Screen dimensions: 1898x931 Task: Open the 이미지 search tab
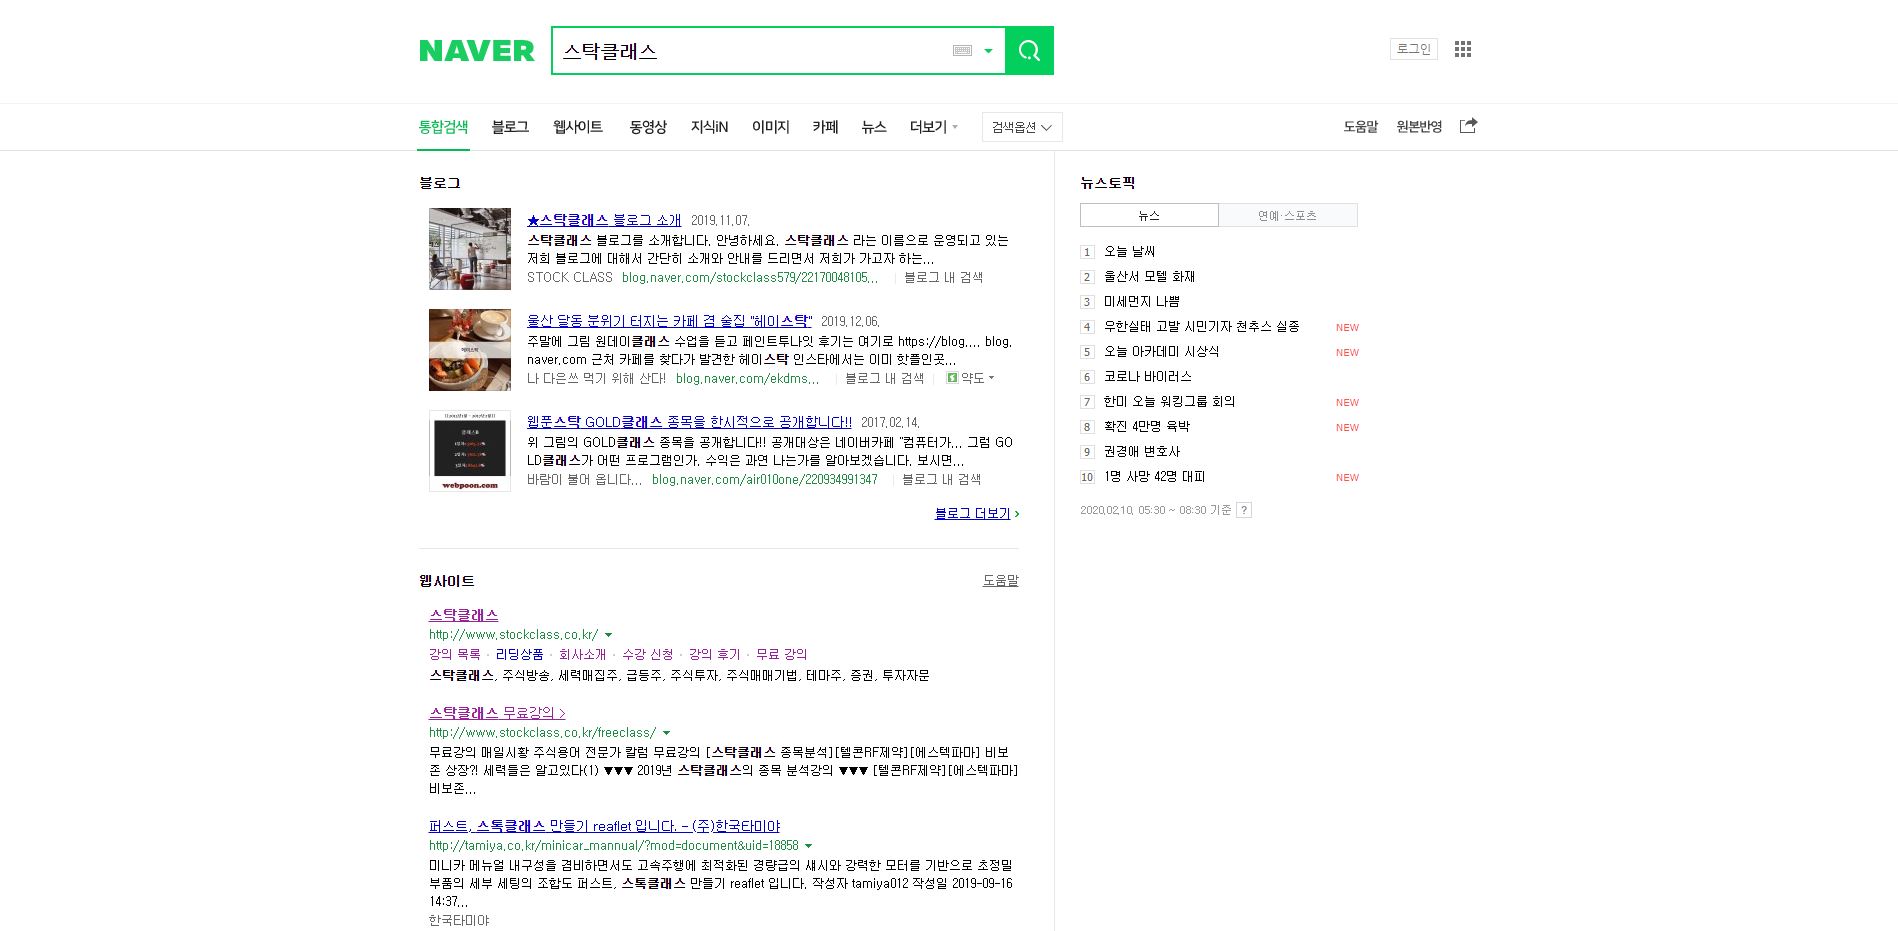click(x=770, y=127)
